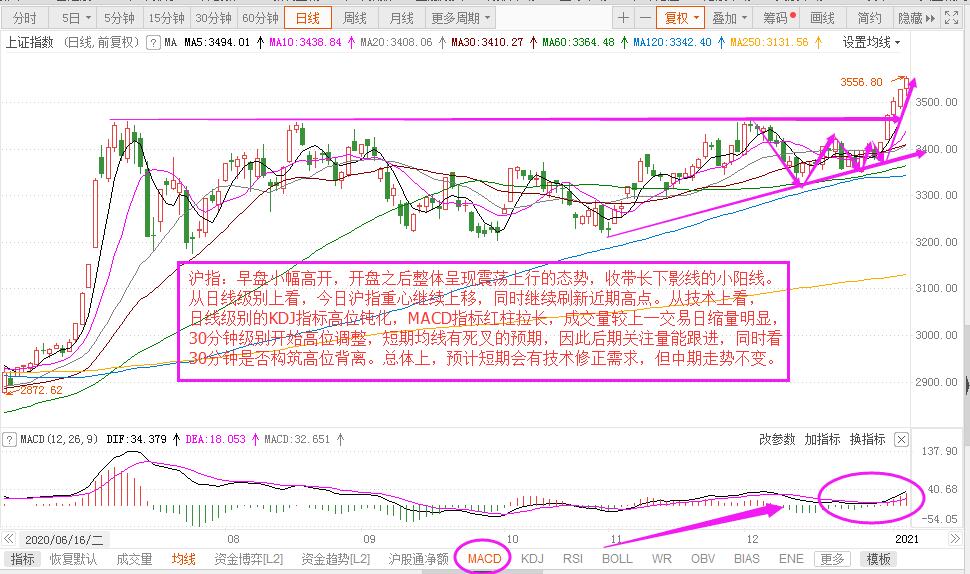Select the 资金趋势[L2] indicator

335,559
